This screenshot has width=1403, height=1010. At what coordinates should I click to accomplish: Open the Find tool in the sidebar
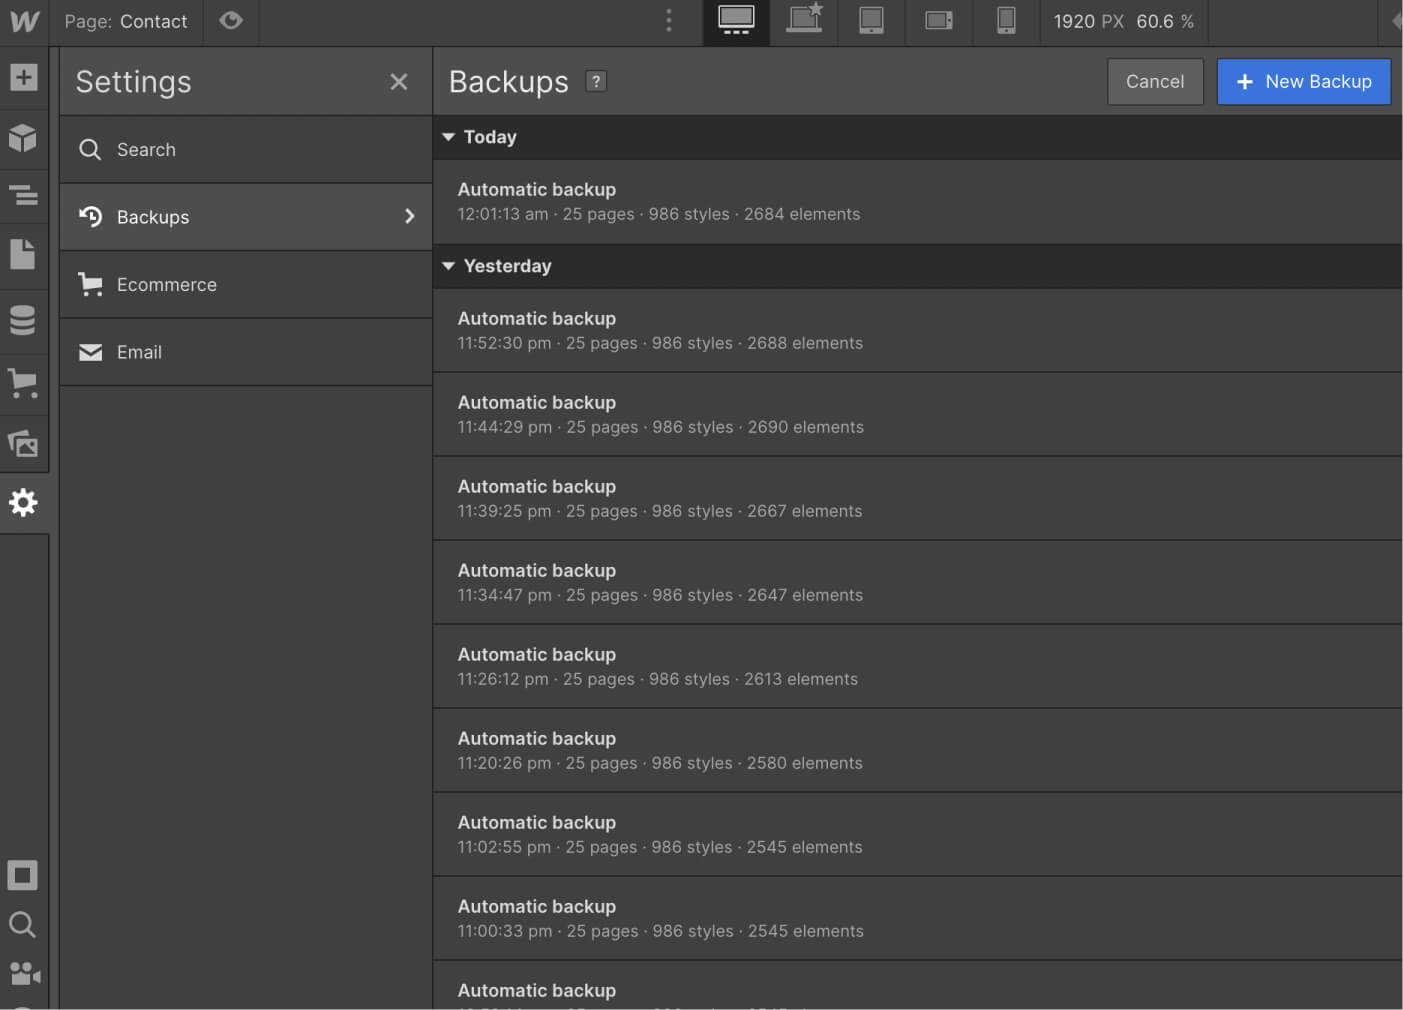pos(24,925)
